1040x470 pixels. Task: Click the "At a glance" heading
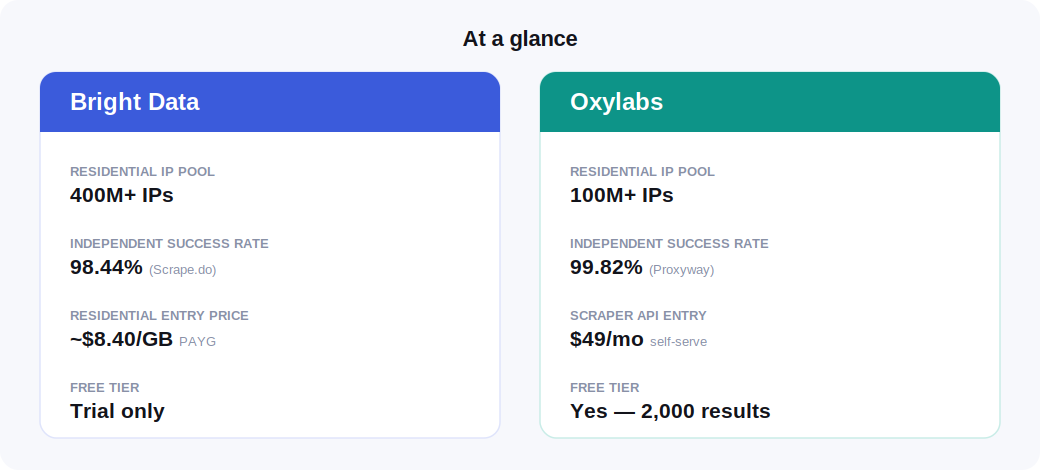pyautogui.click(x=520, y=39)
